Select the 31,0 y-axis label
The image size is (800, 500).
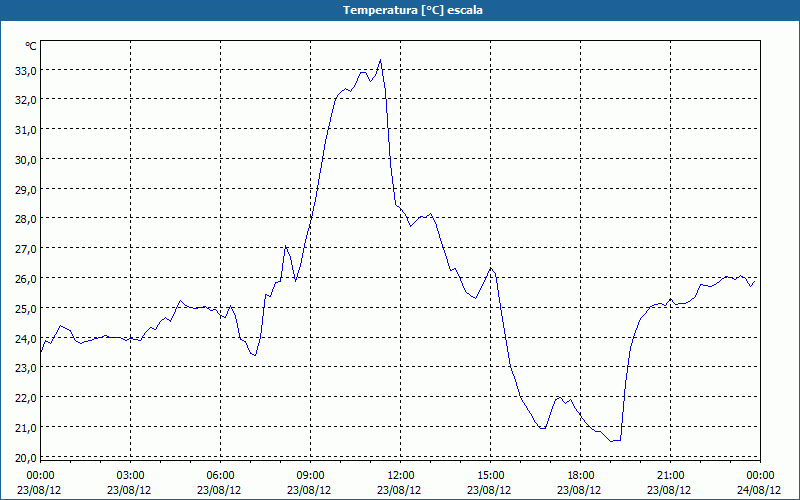click(x=26, y=130)
